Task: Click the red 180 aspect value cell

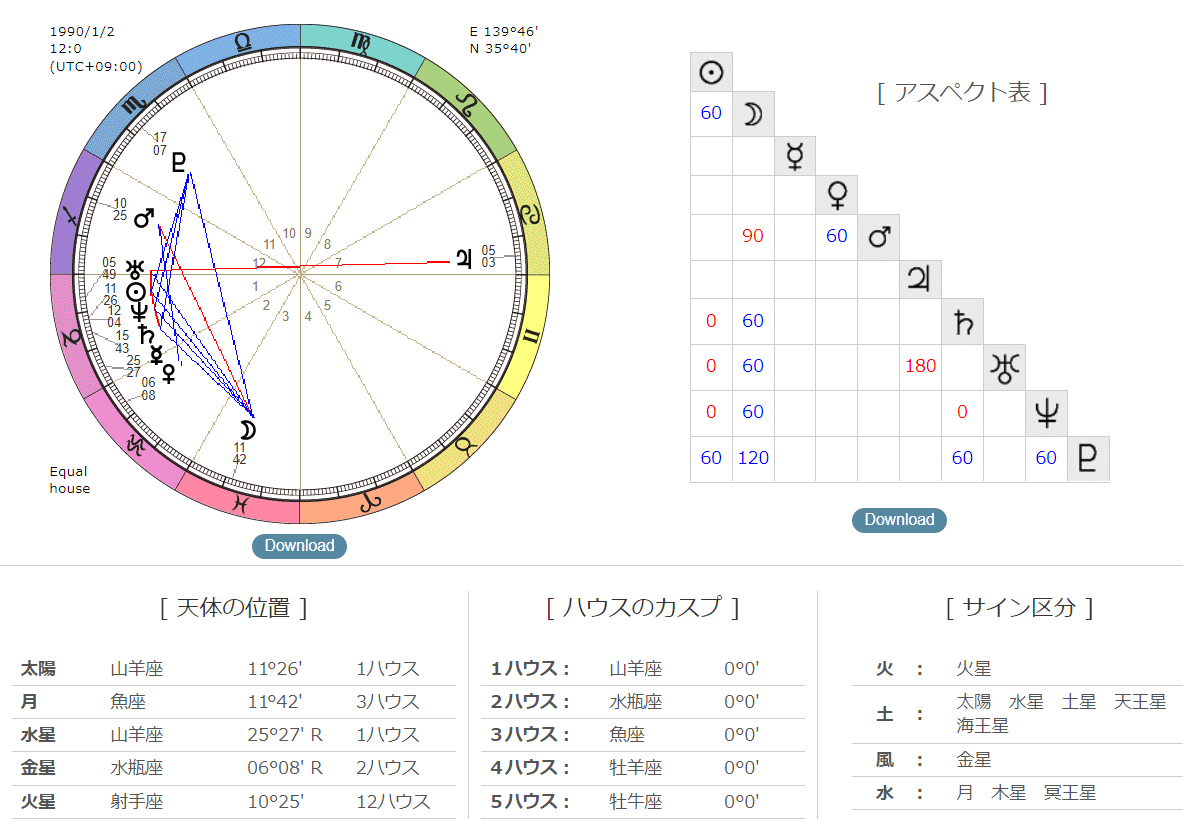Action: pyautogui.click(x=920, y=366)
